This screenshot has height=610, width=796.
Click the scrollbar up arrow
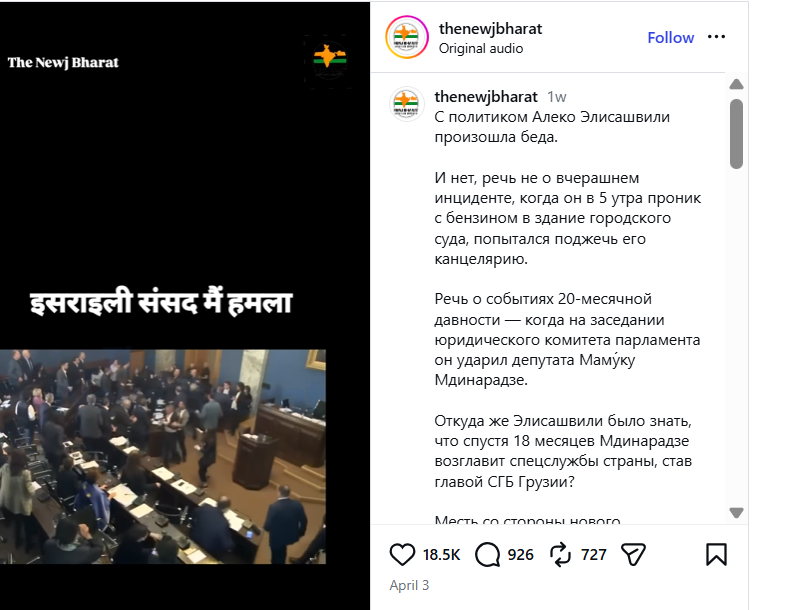coord(736,84)
